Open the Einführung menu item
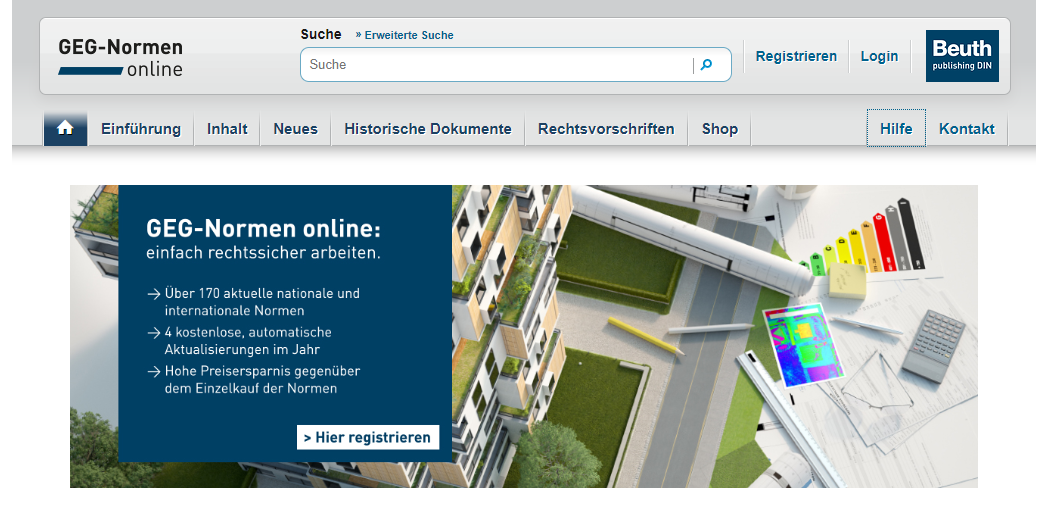 point(141,129)
